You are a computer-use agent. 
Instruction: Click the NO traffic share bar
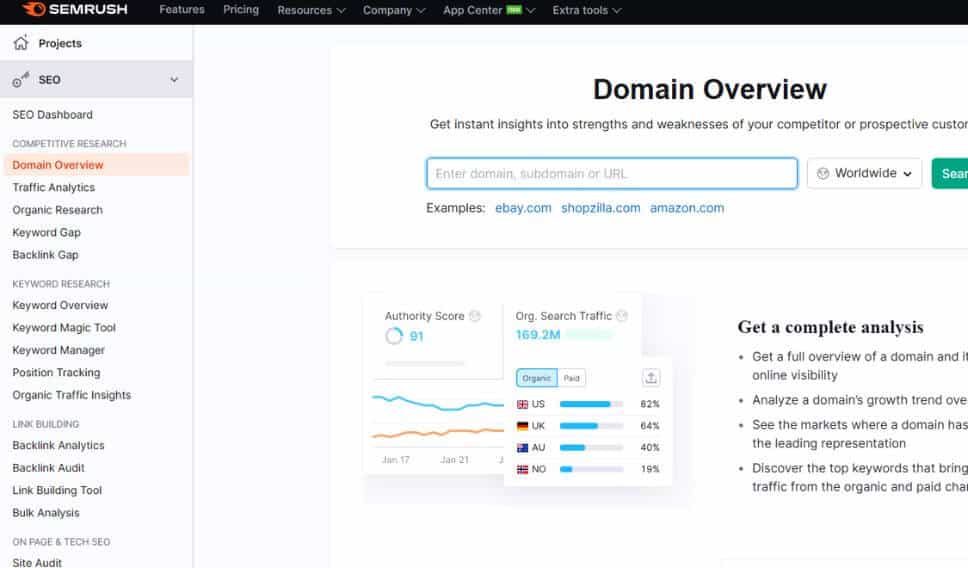(x=591, y=469)
